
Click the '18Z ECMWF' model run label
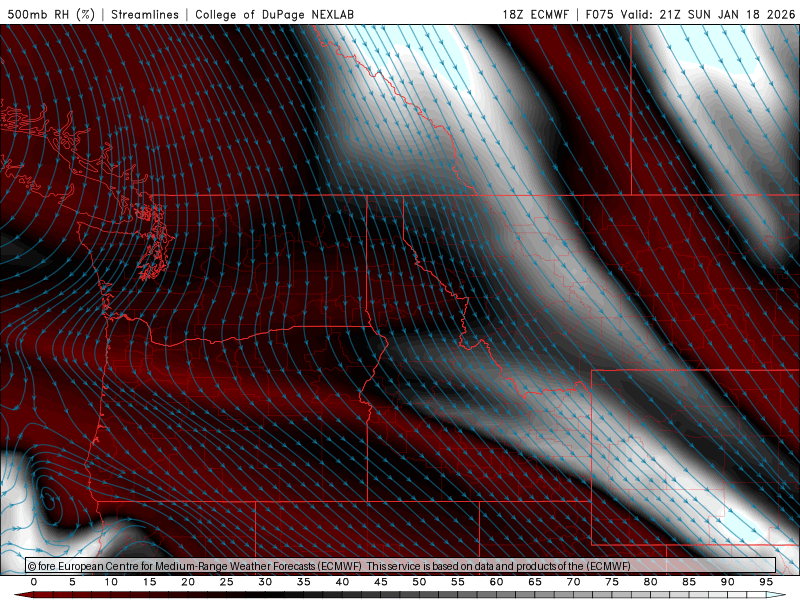point(535,14)
